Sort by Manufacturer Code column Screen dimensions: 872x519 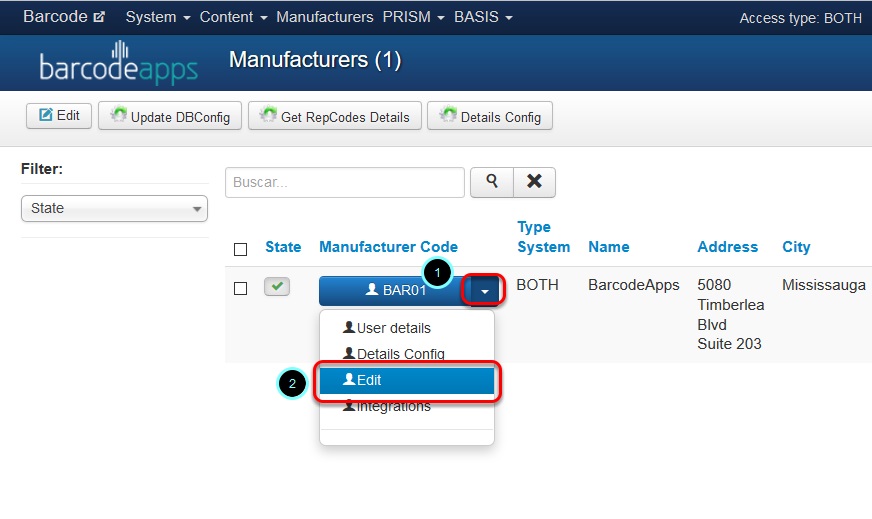click(x=388, y=247)
